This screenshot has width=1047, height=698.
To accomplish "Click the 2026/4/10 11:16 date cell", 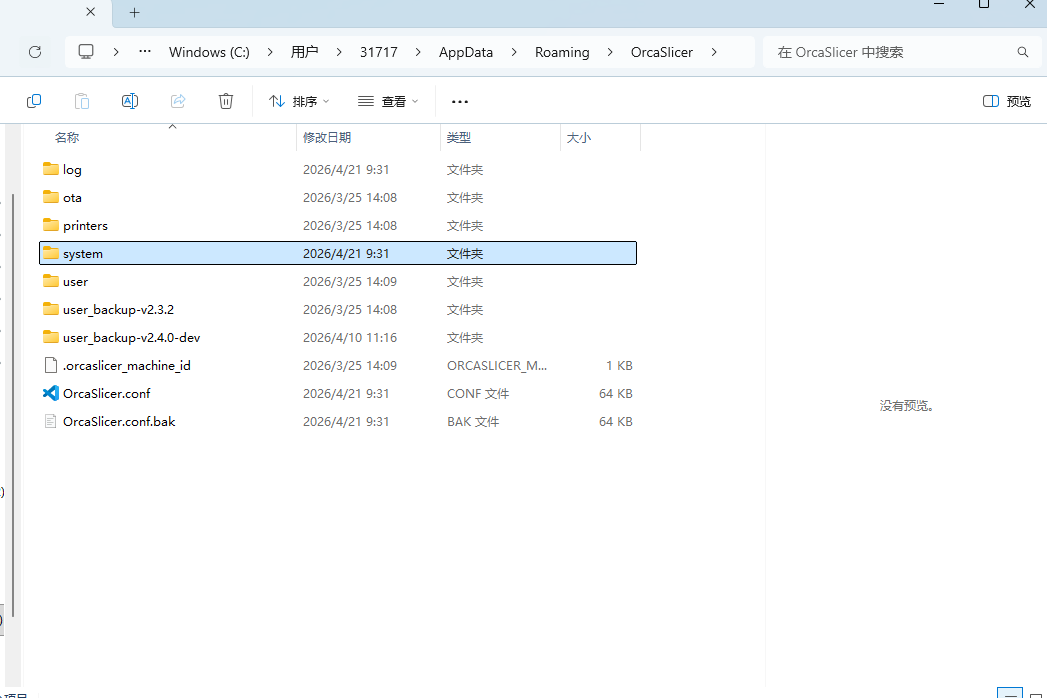I will click(350, 338).
